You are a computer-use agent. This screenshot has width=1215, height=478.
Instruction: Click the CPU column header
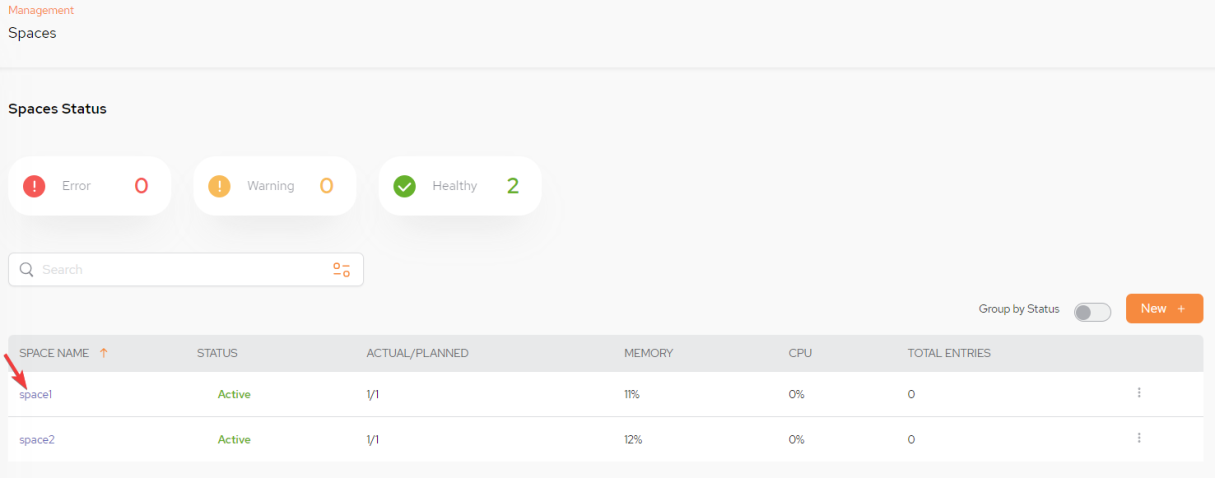(799, 353)
